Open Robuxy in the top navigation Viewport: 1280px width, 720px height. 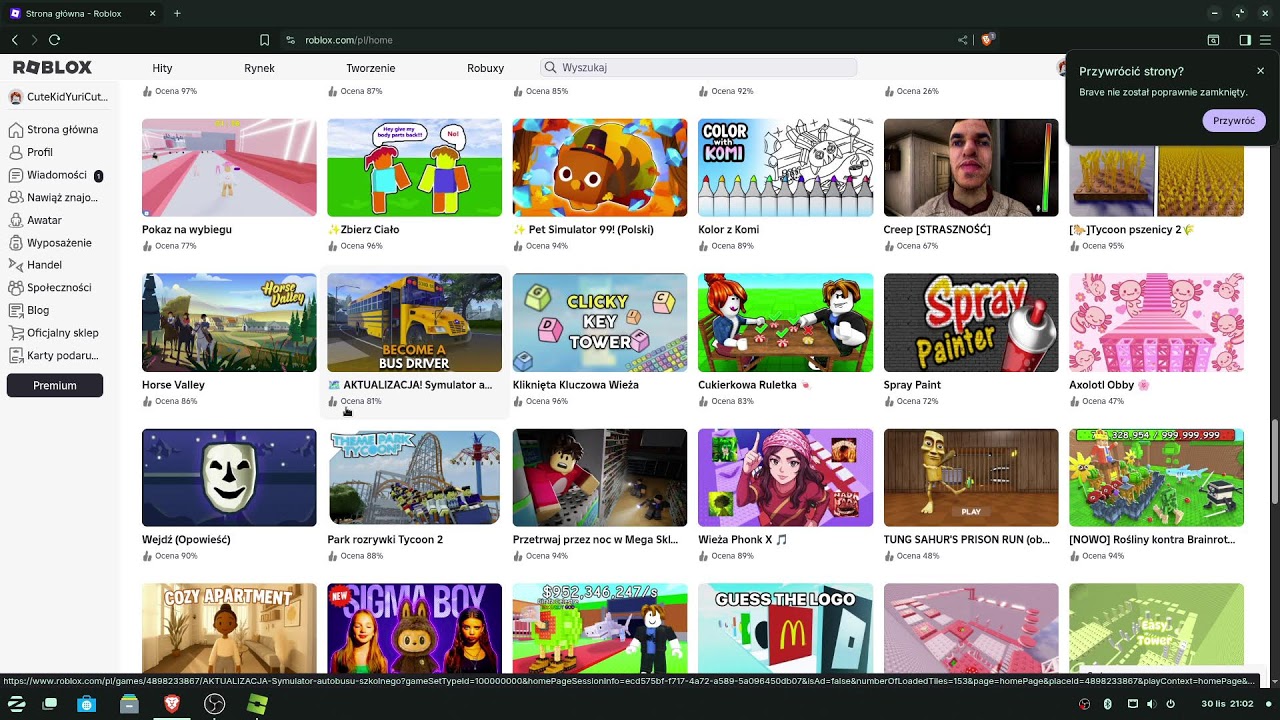coord(485,68)
